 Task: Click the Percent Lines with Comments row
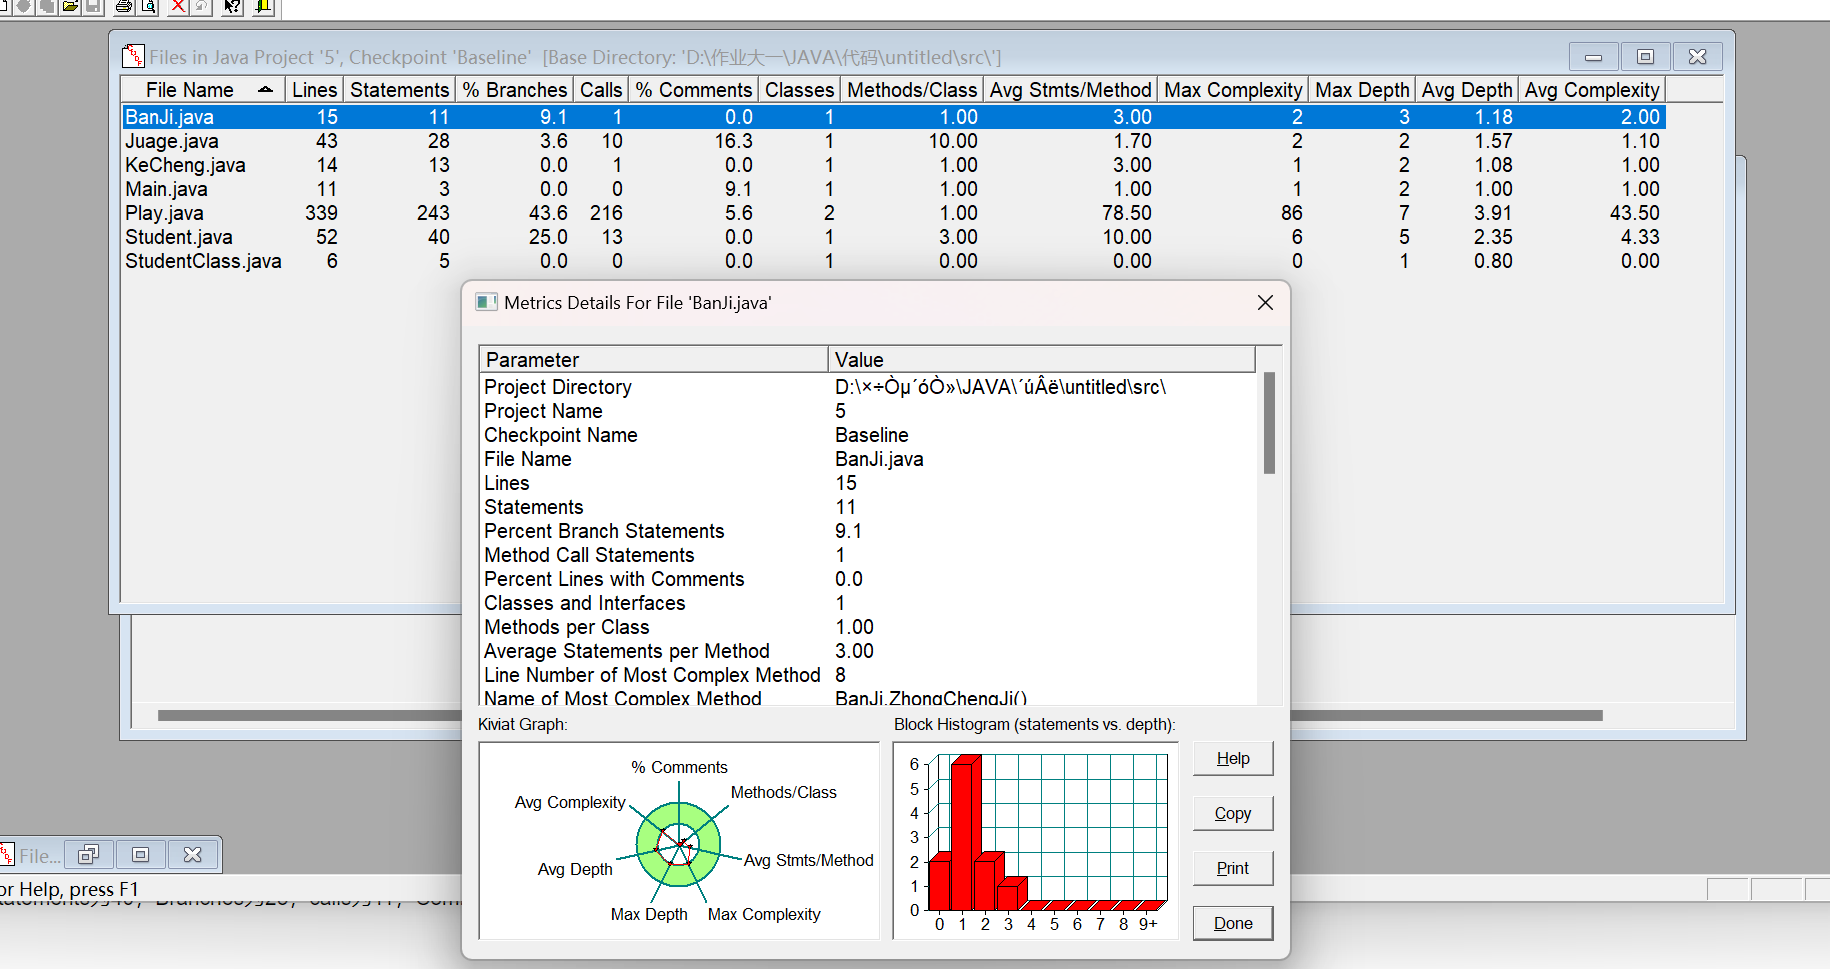(868, 579)
